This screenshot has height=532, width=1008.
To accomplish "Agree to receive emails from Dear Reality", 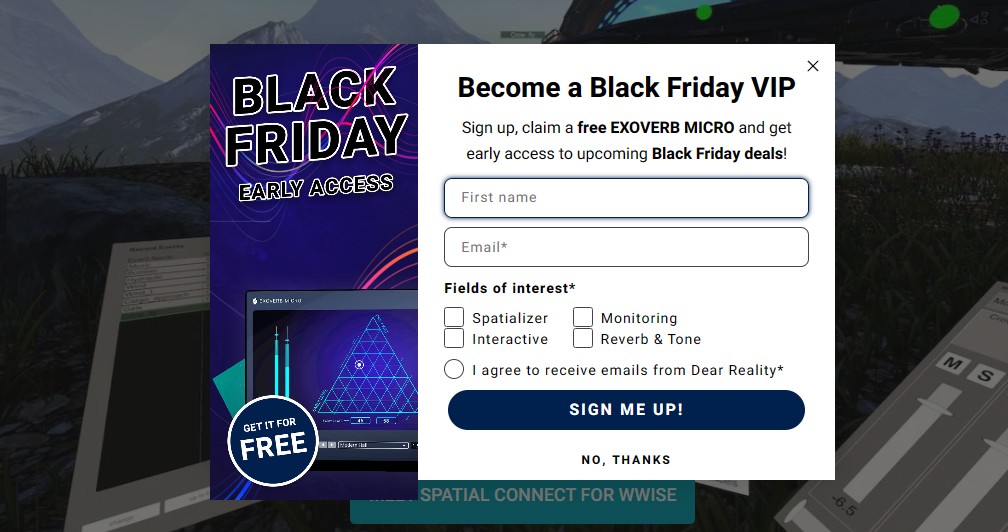I will pos(454,369).
